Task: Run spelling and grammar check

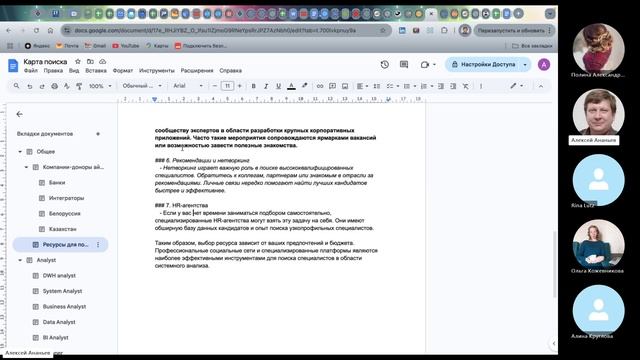Action: [67, 86]
